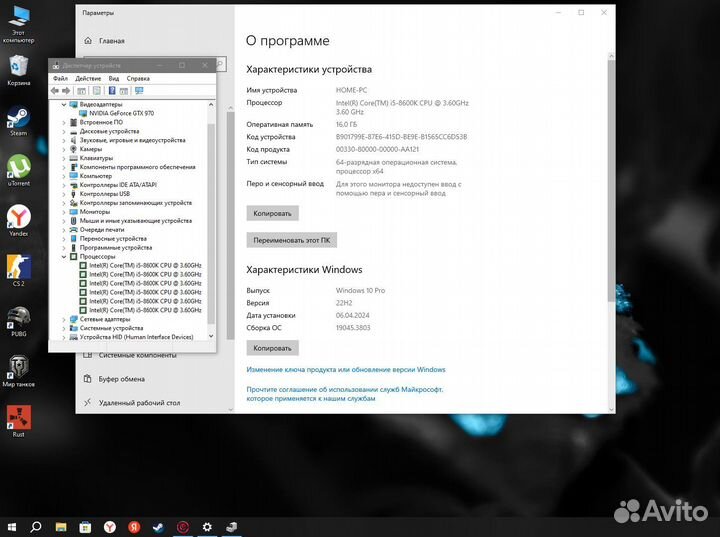The image size is (720, 537).
Task: Open the Корзина recycle bin icon
Action: pos(18,70)
